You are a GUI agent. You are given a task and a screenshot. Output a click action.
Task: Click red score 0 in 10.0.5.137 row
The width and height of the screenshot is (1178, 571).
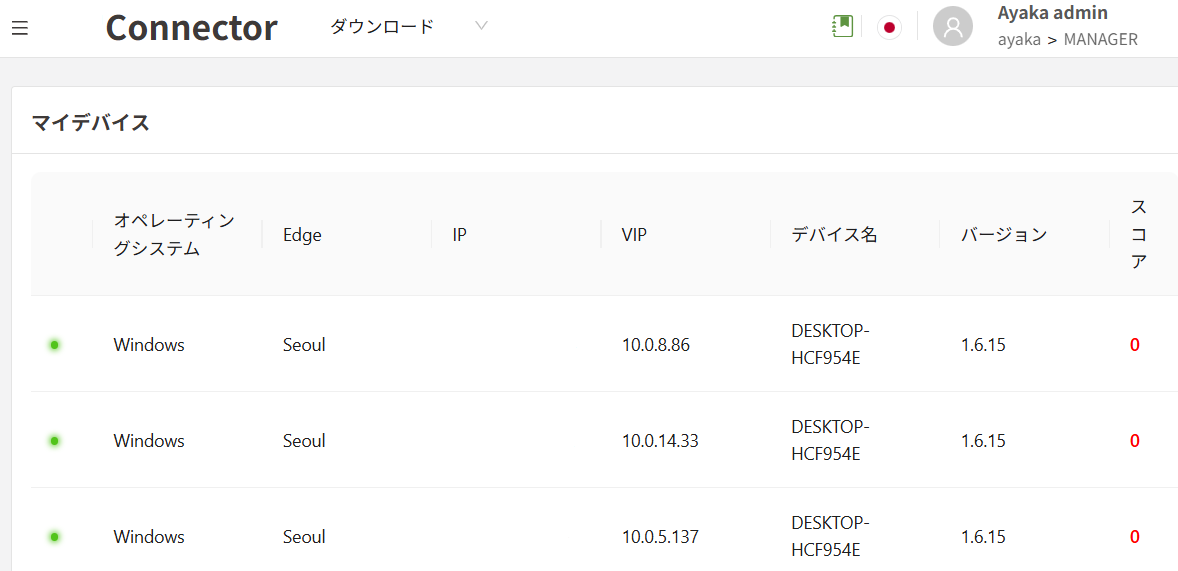coord(1135,537)
